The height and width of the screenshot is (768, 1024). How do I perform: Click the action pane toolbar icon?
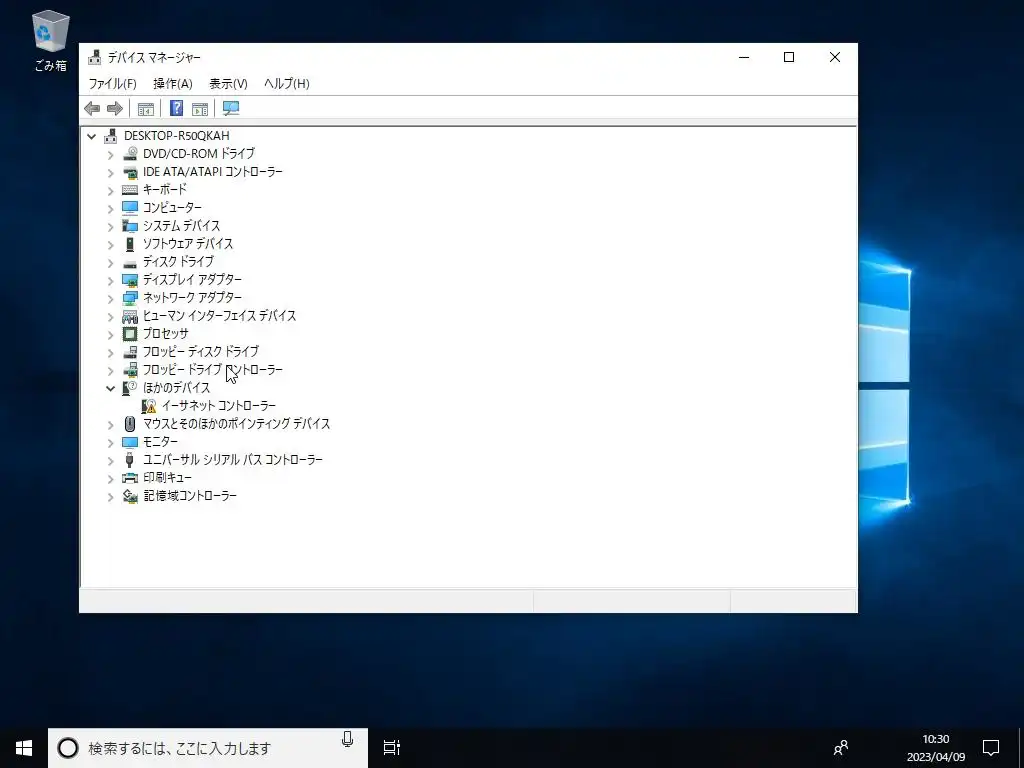click(x=200, y=108)
